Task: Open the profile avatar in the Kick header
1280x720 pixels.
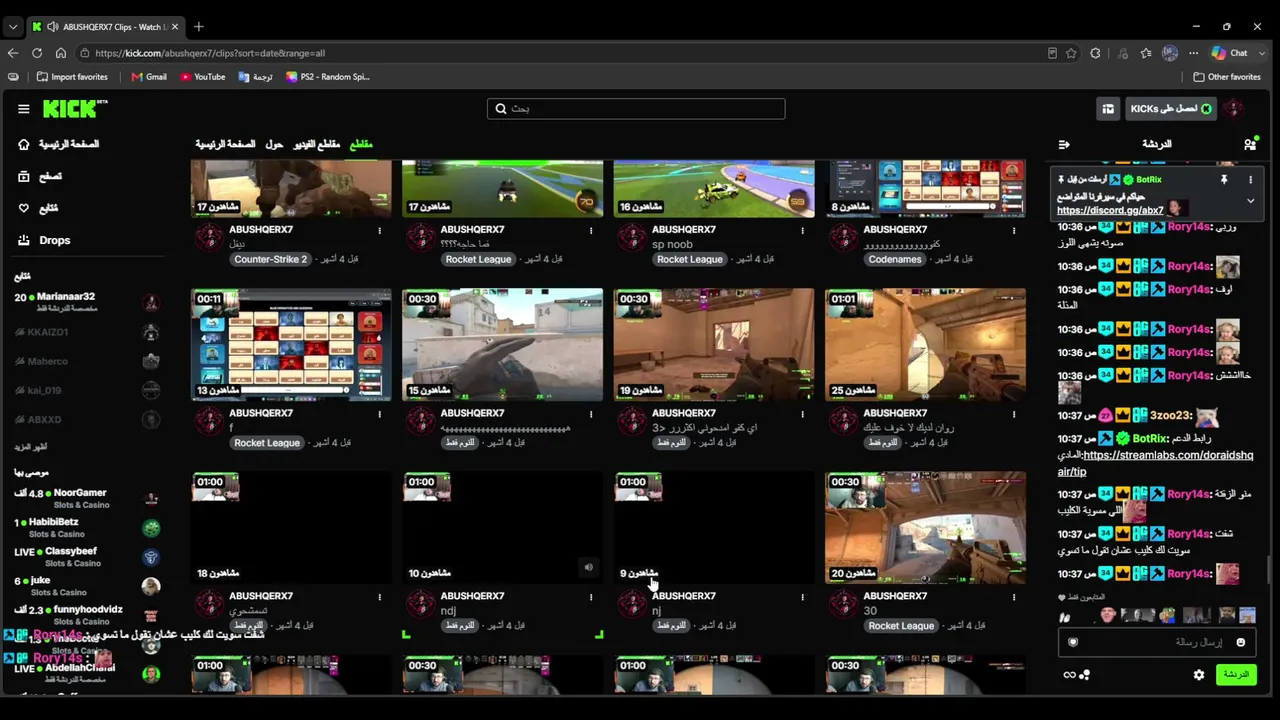Action: tap(1234, 109)
